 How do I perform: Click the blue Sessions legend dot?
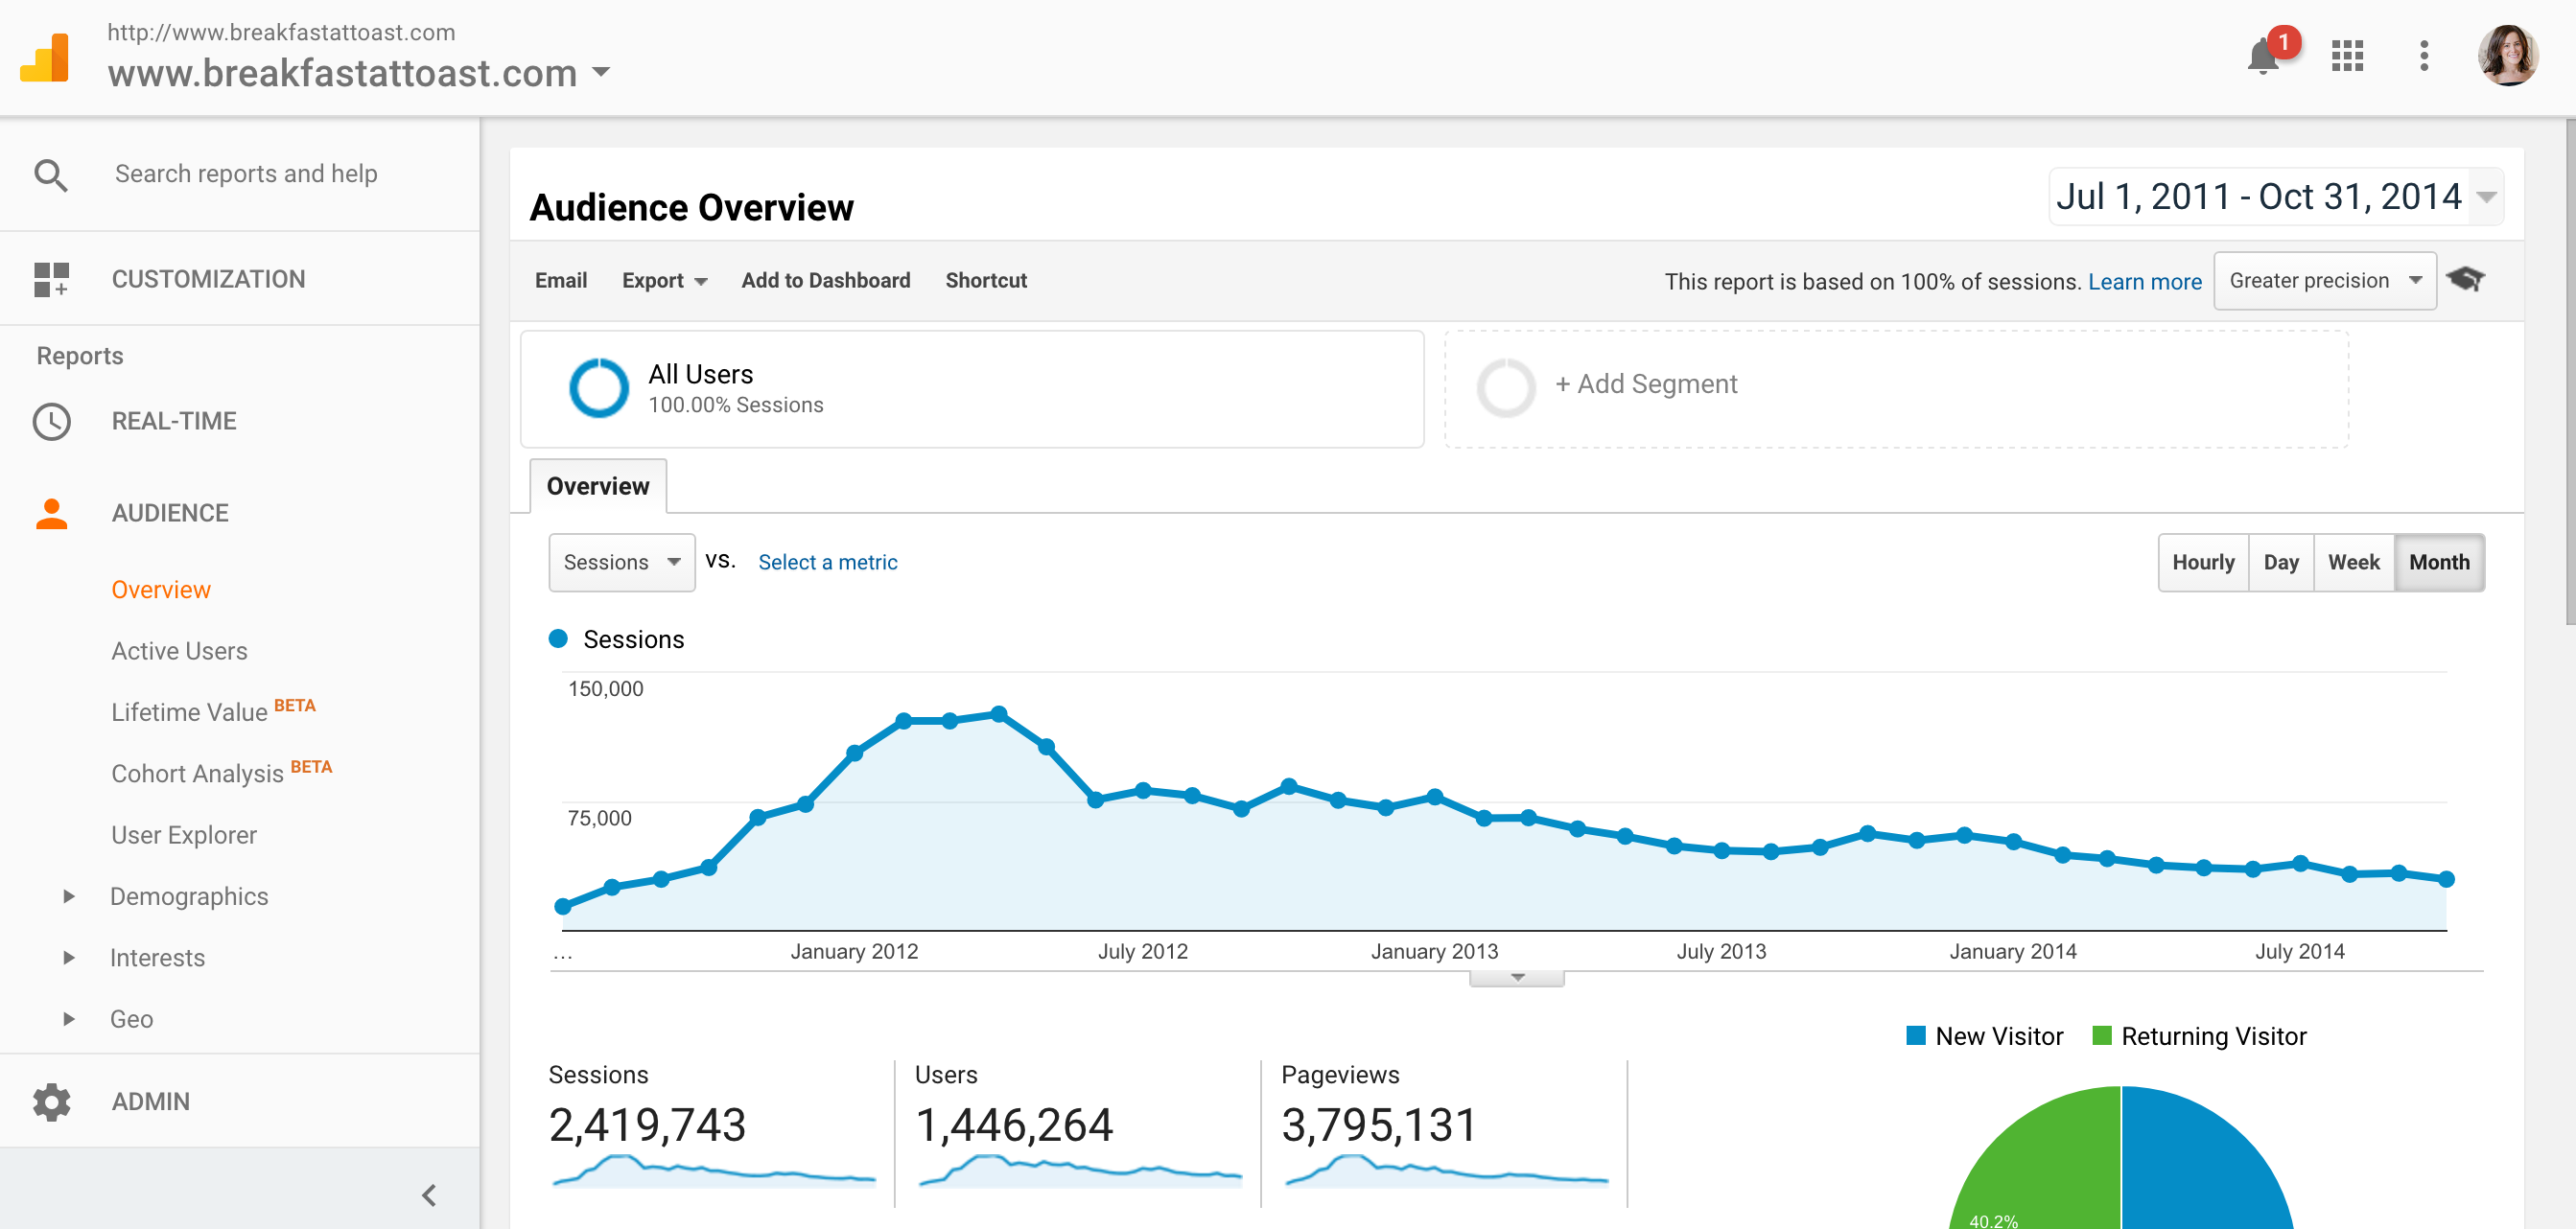pos(558,640)
